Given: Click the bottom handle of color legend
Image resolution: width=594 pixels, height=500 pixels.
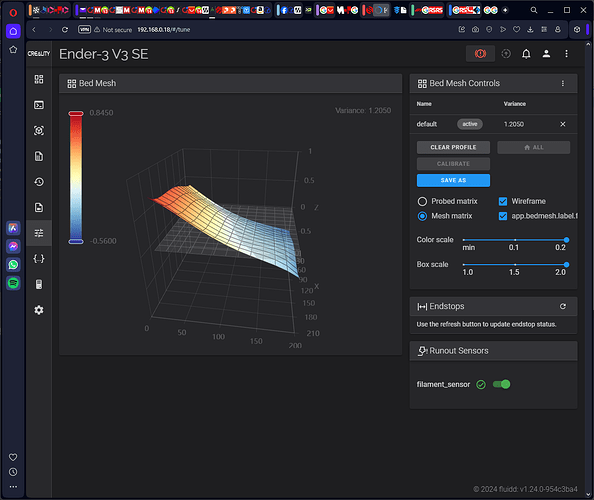Looking at the screenshot, I should (76, 241).
